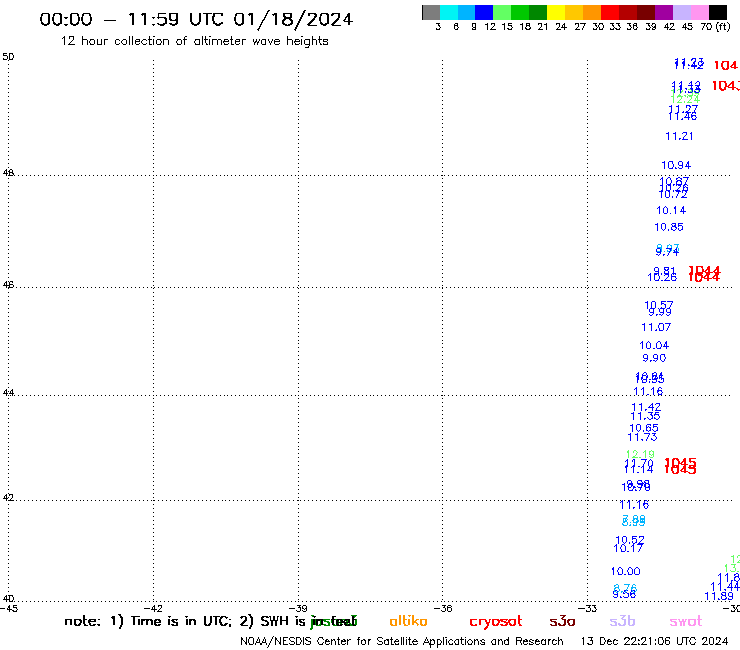Click the -42 longitude axis label
The width and height of the screenshot is (740, 650).
pos(153,608)
